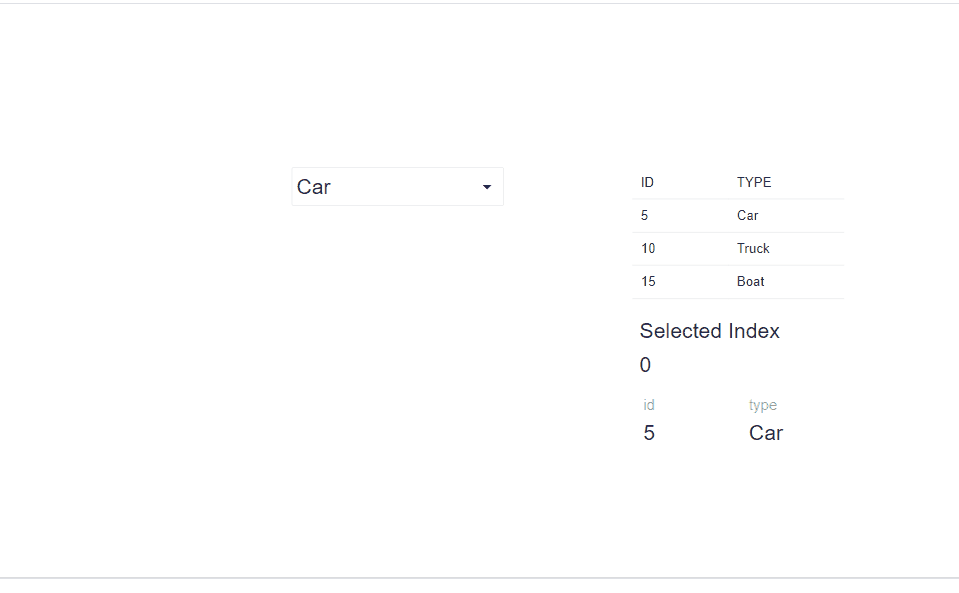959x593 pixels.
Task: Click the horizontal divider at page top
Action: coord(479,4)
